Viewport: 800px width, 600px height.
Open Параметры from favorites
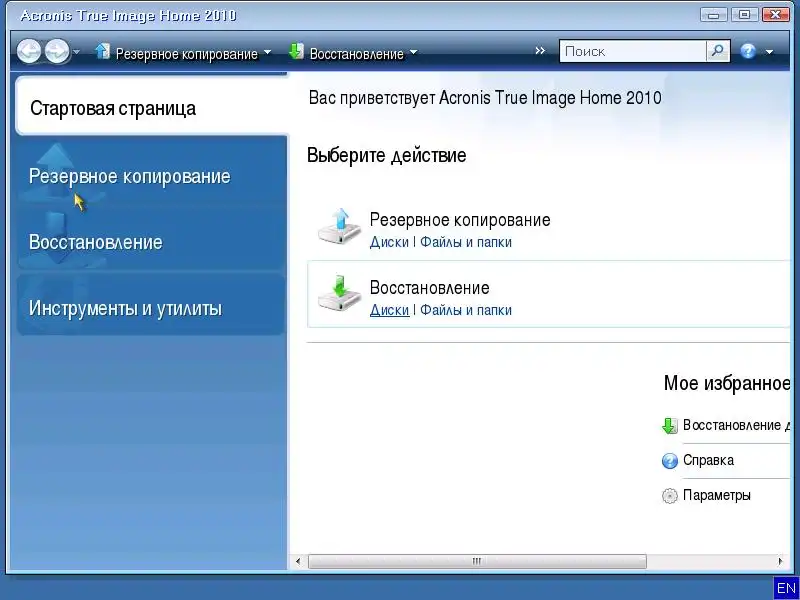click(x=716, y=495)
